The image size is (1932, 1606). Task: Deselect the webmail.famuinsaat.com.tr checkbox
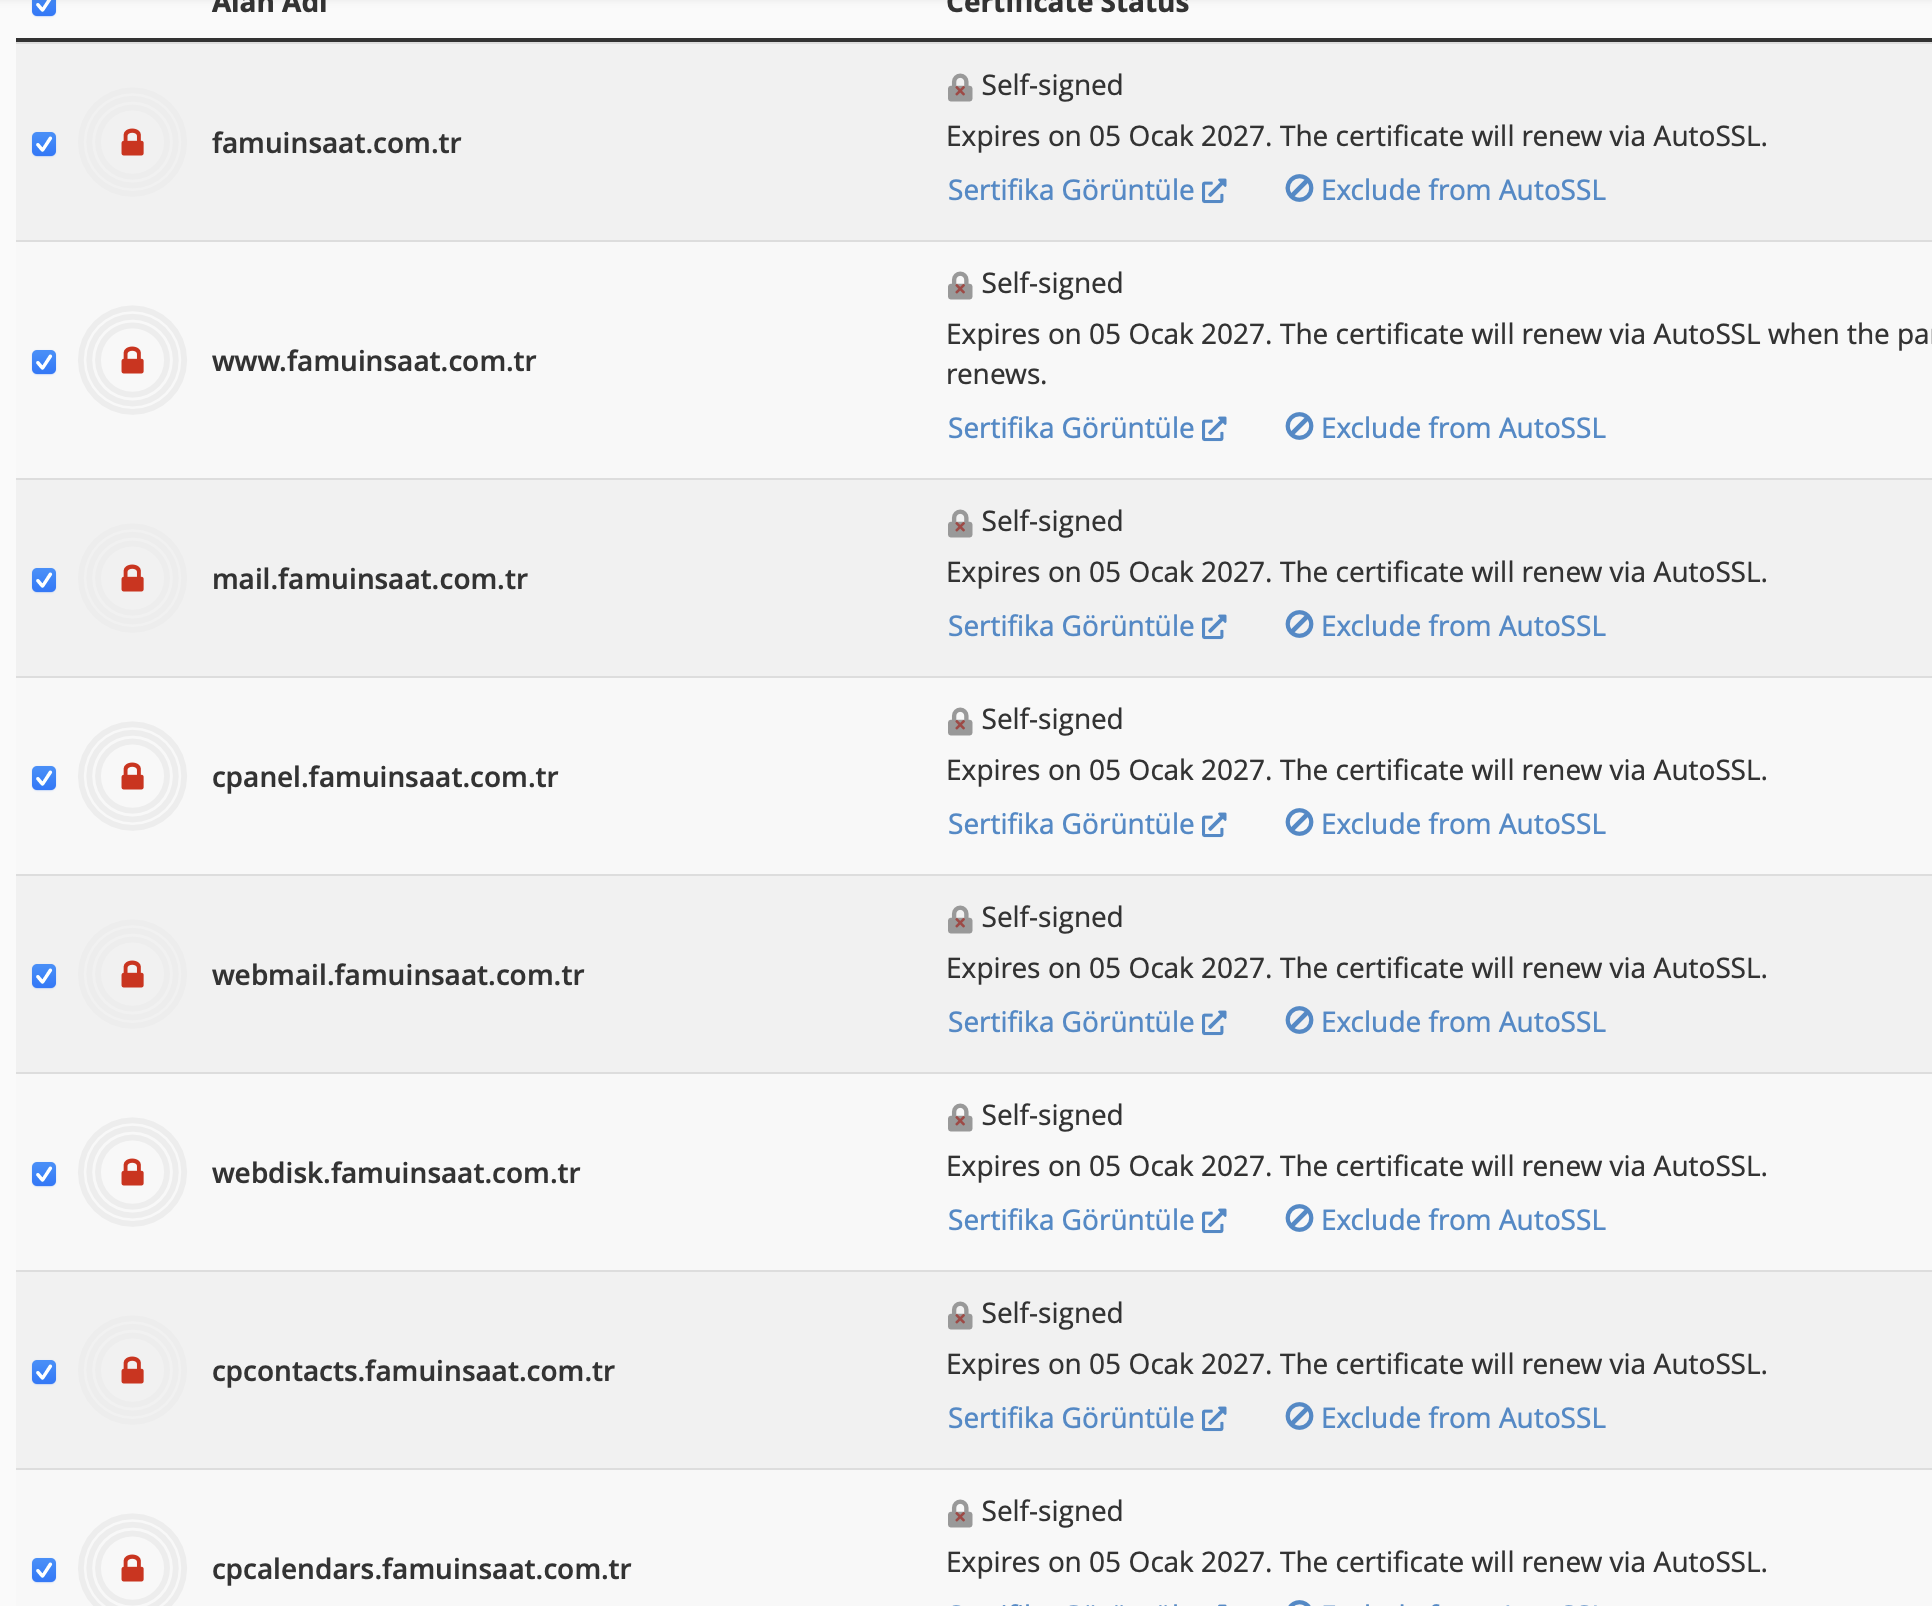(x=44, y=976)
